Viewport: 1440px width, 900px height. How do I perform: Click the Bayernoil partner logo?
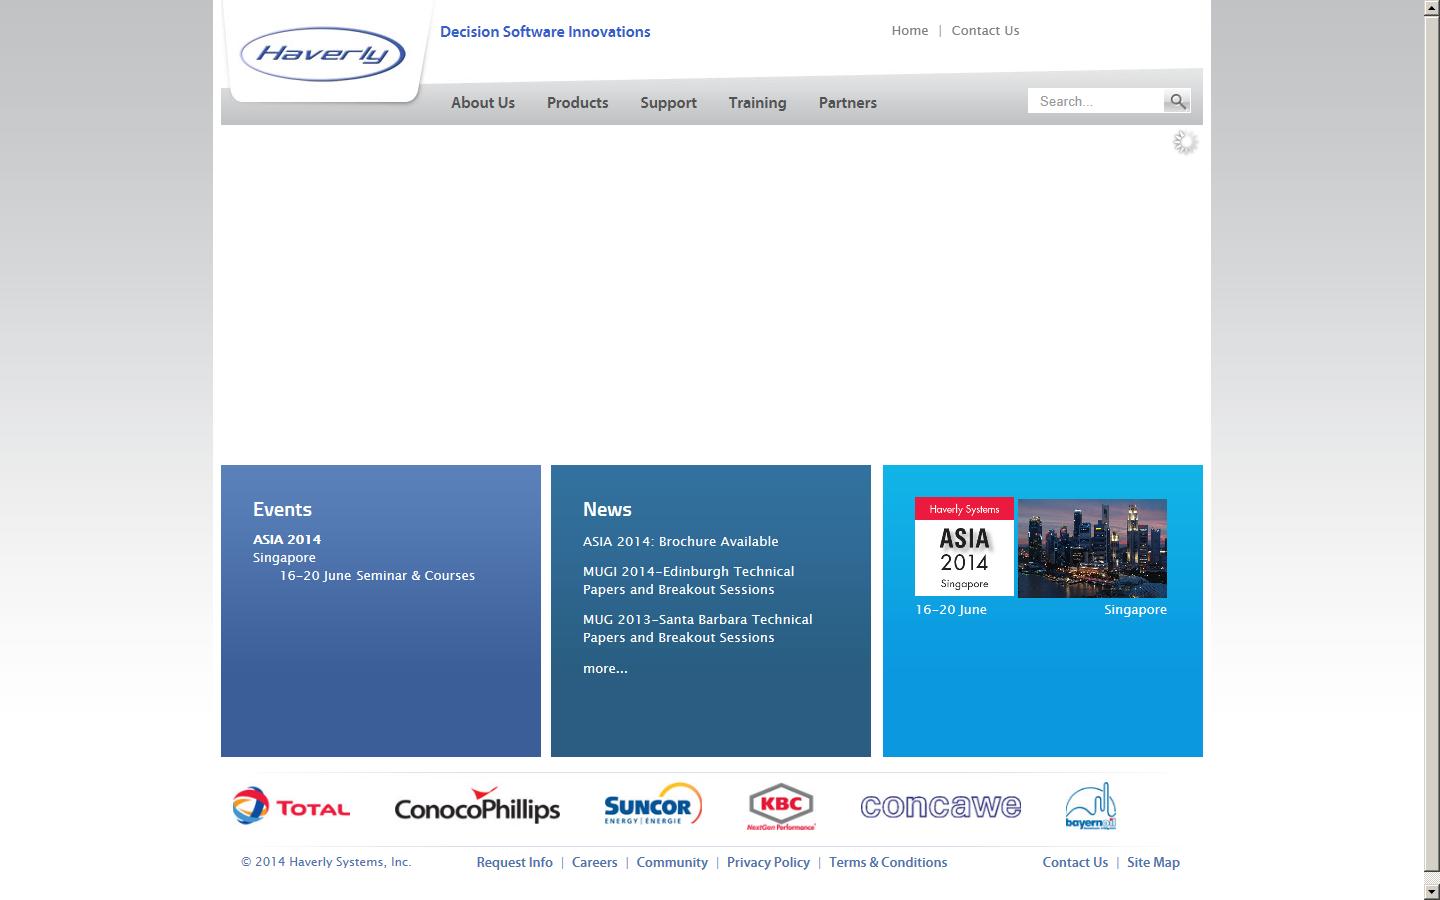point(1092,804)
